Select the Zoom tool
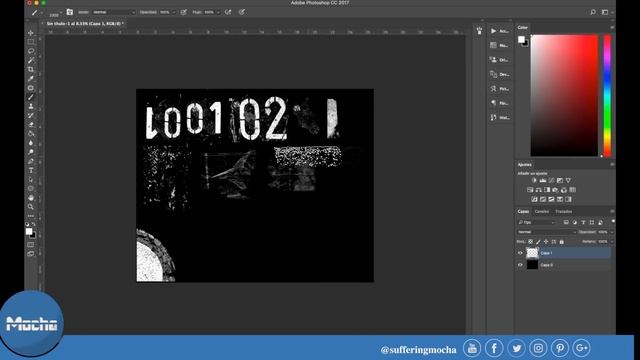Screen dimensions: 640x360 pos(31,207)
